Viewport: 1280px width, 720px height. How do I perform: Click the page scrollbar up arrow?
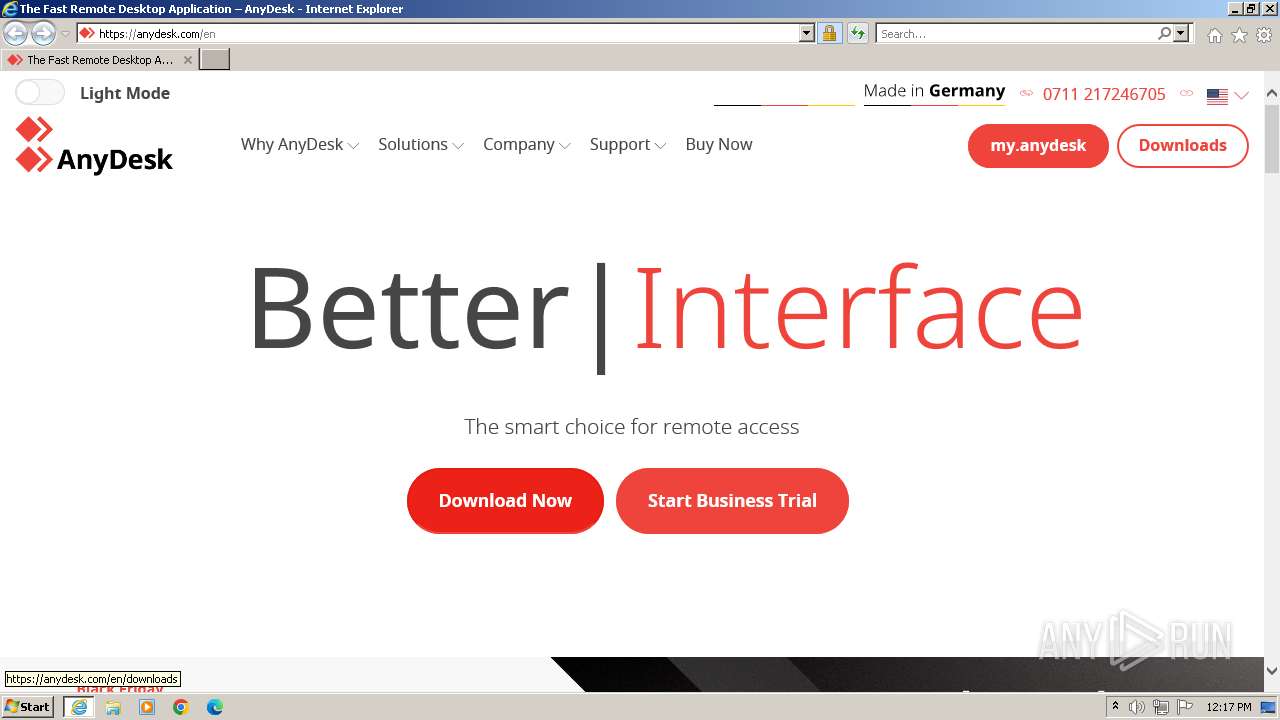click(1272, 94)
